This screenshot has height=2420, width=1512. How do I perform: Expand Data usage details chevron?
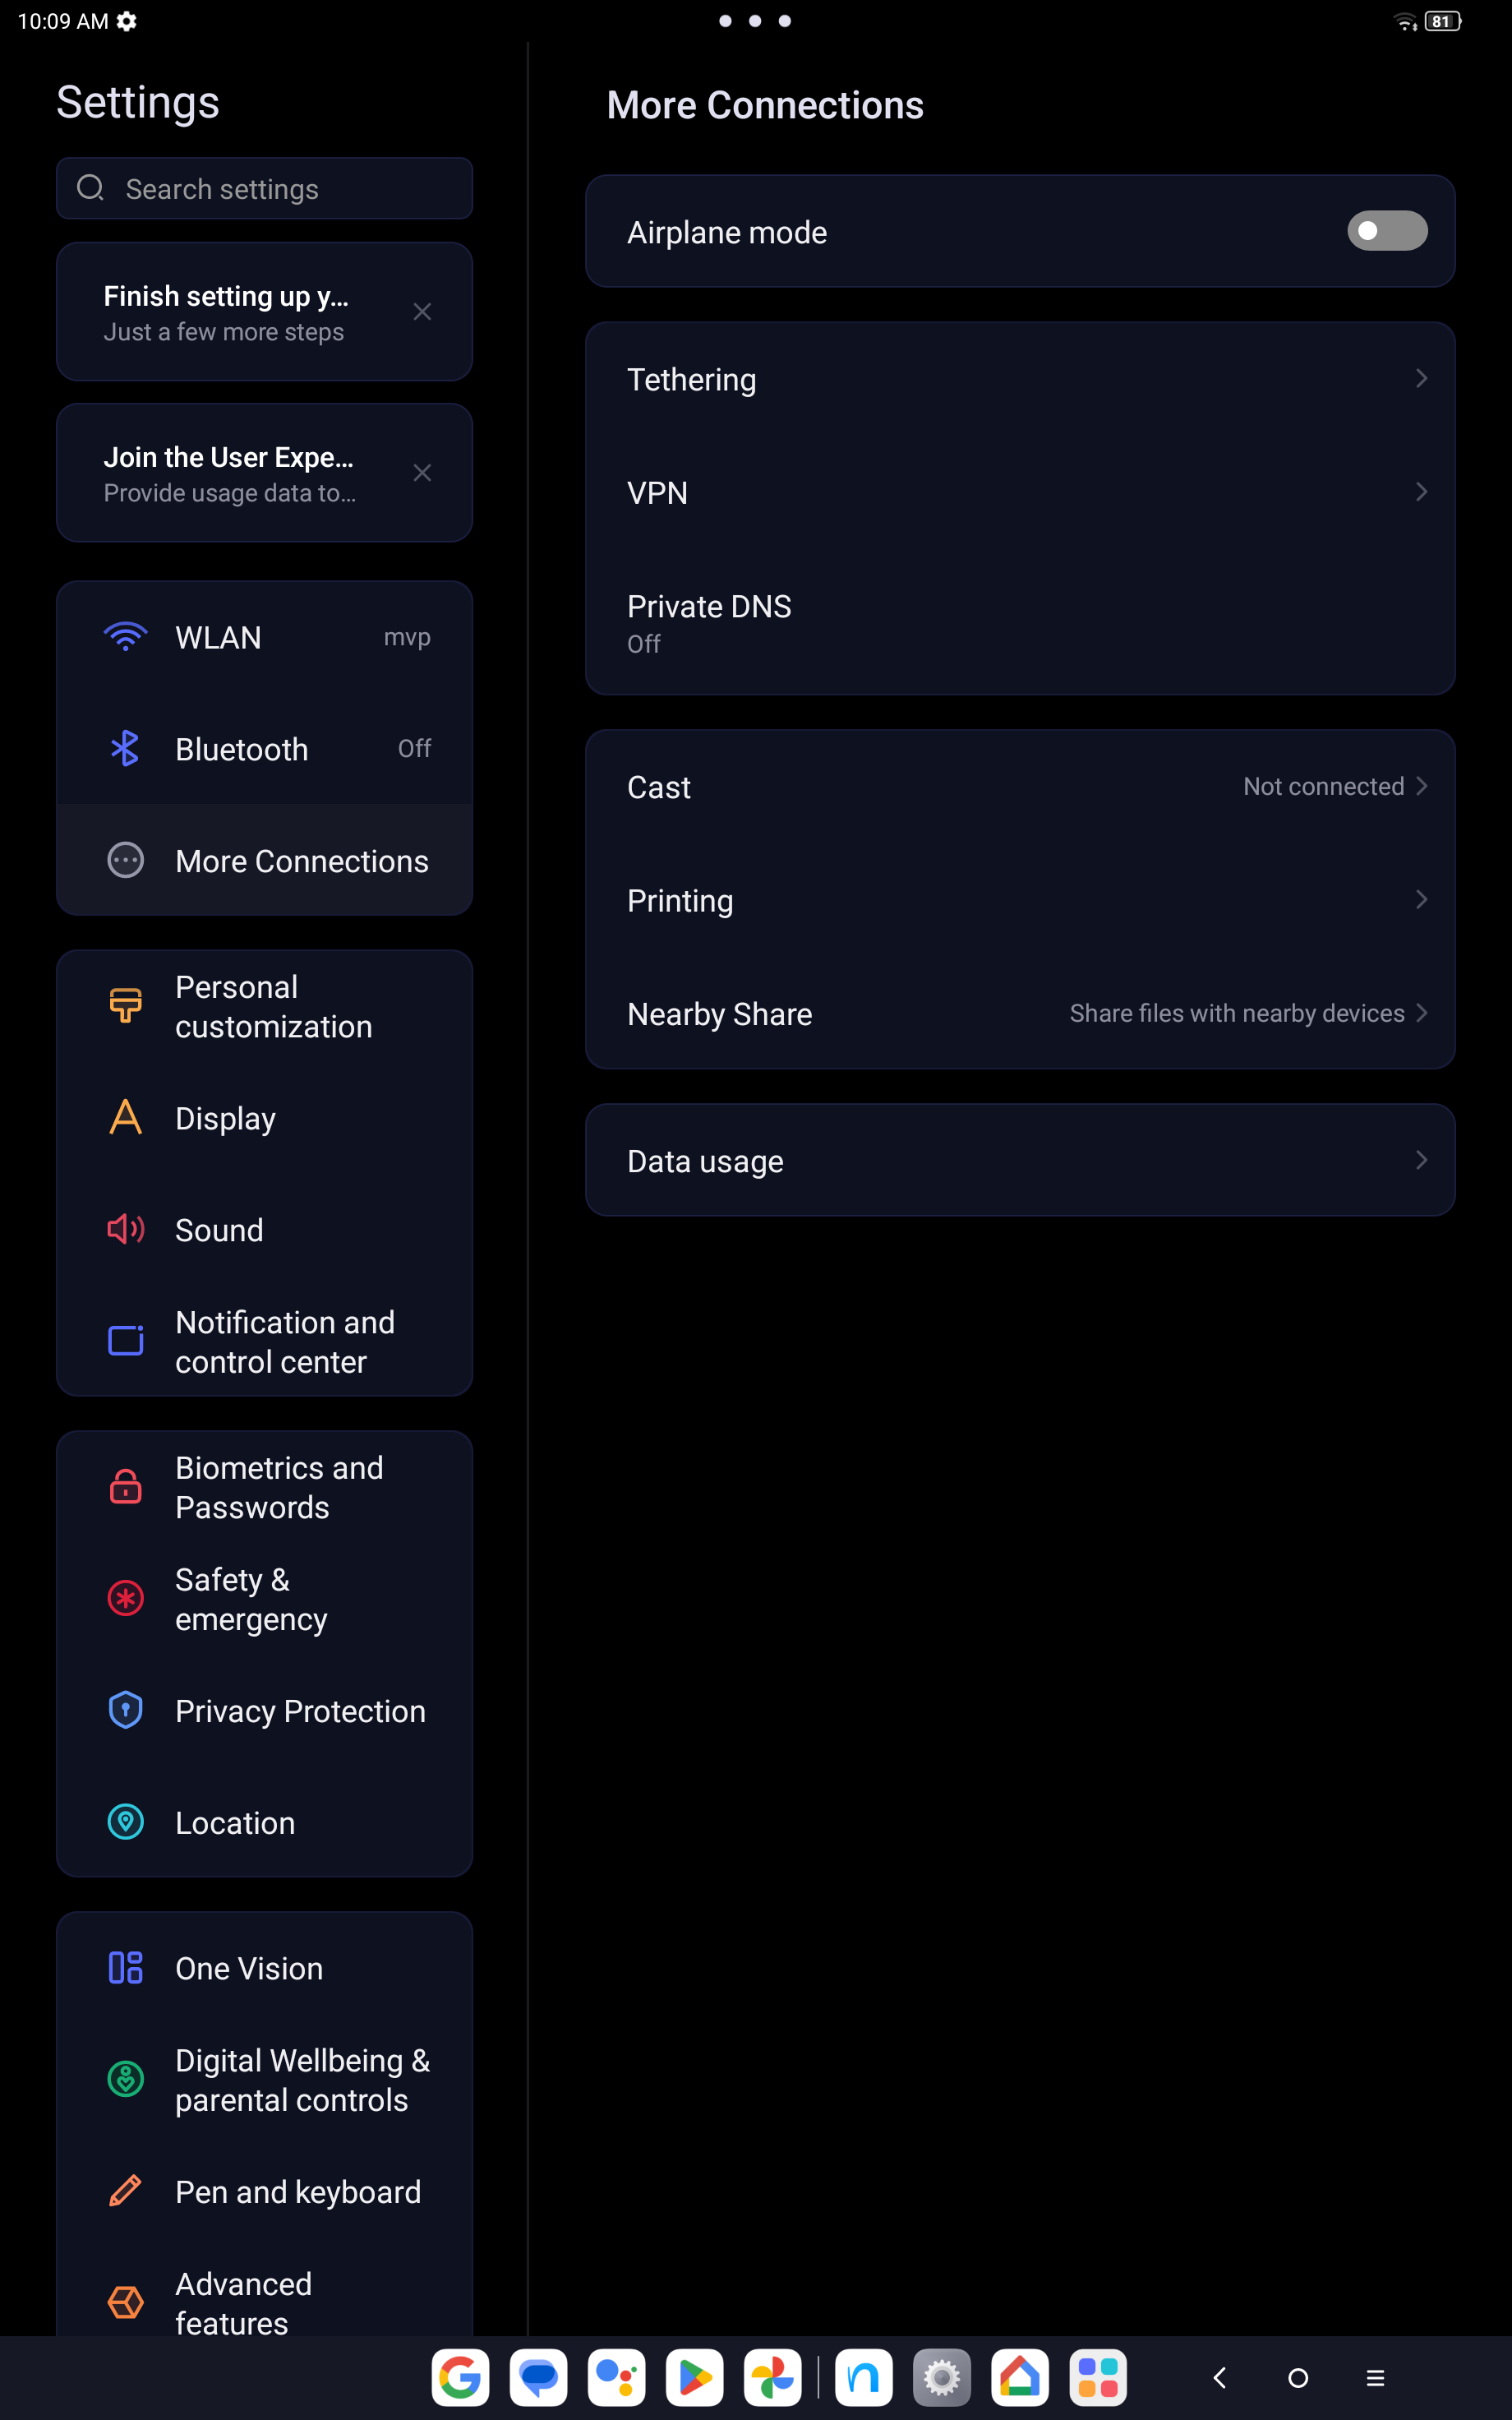coord(1421,1160)
